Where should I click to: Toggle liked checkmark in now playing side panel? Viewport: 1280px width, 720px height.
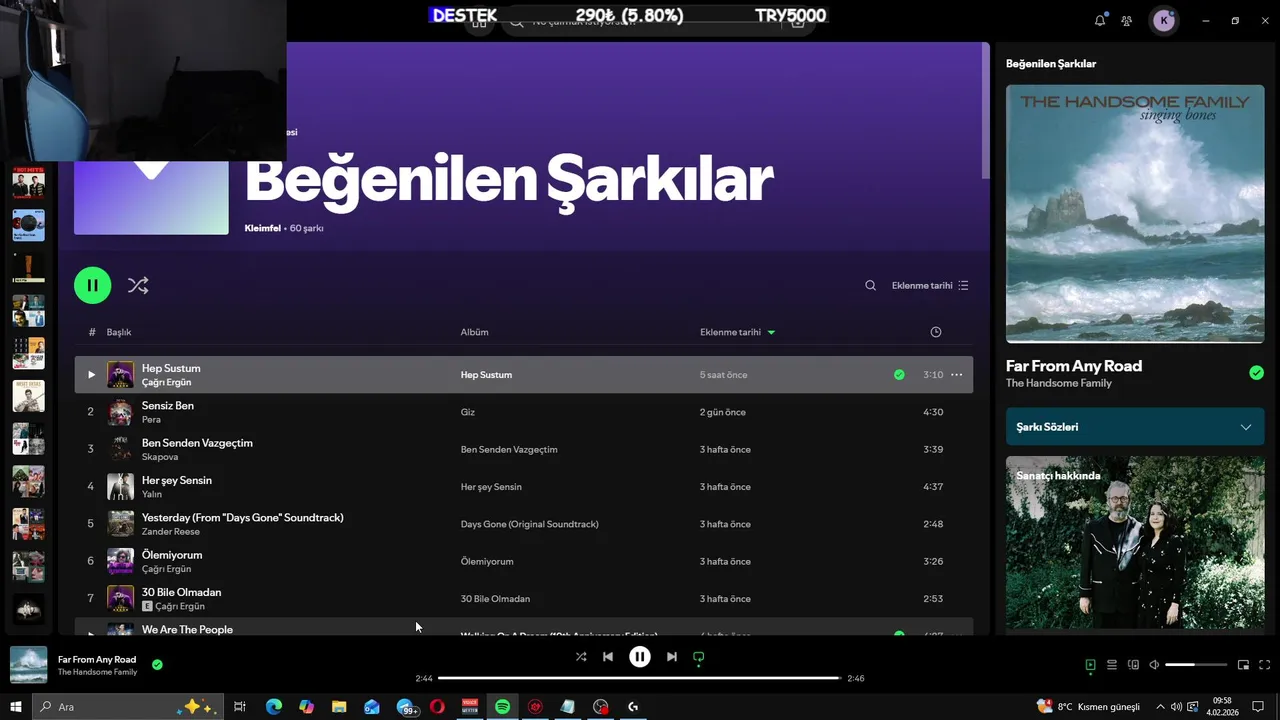click(1256, 373)
